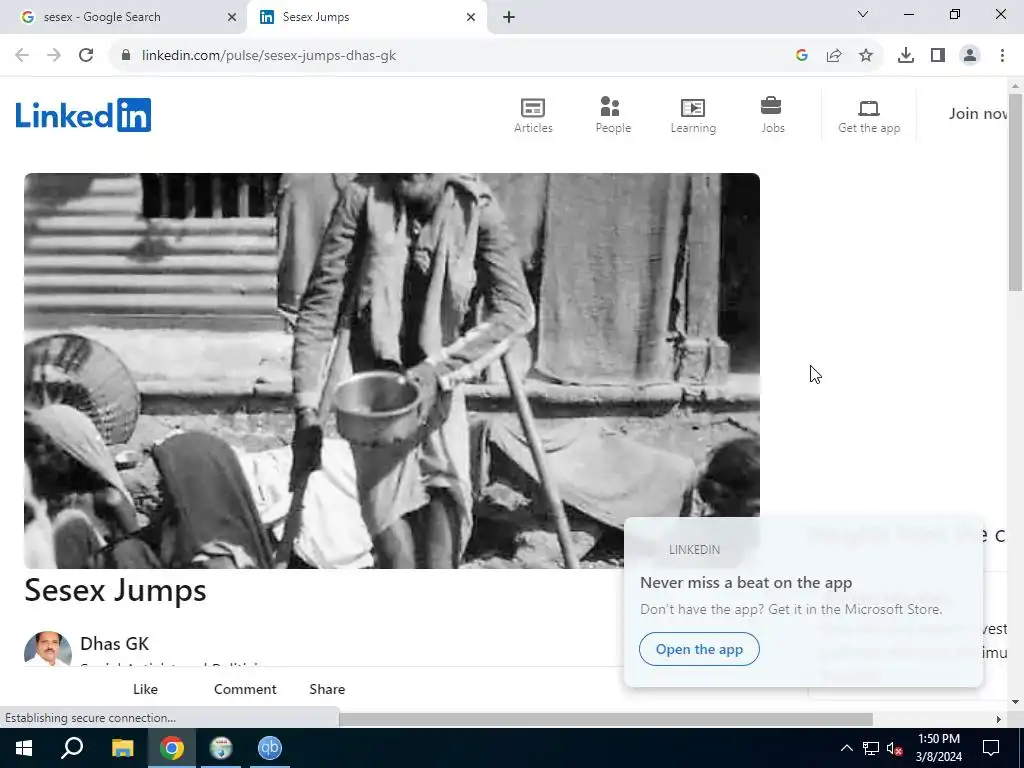The height and width of the screenshot is (768, 1024).
Task: Open the Chrome profile avatar icon
Action: [x=970, y=55]
